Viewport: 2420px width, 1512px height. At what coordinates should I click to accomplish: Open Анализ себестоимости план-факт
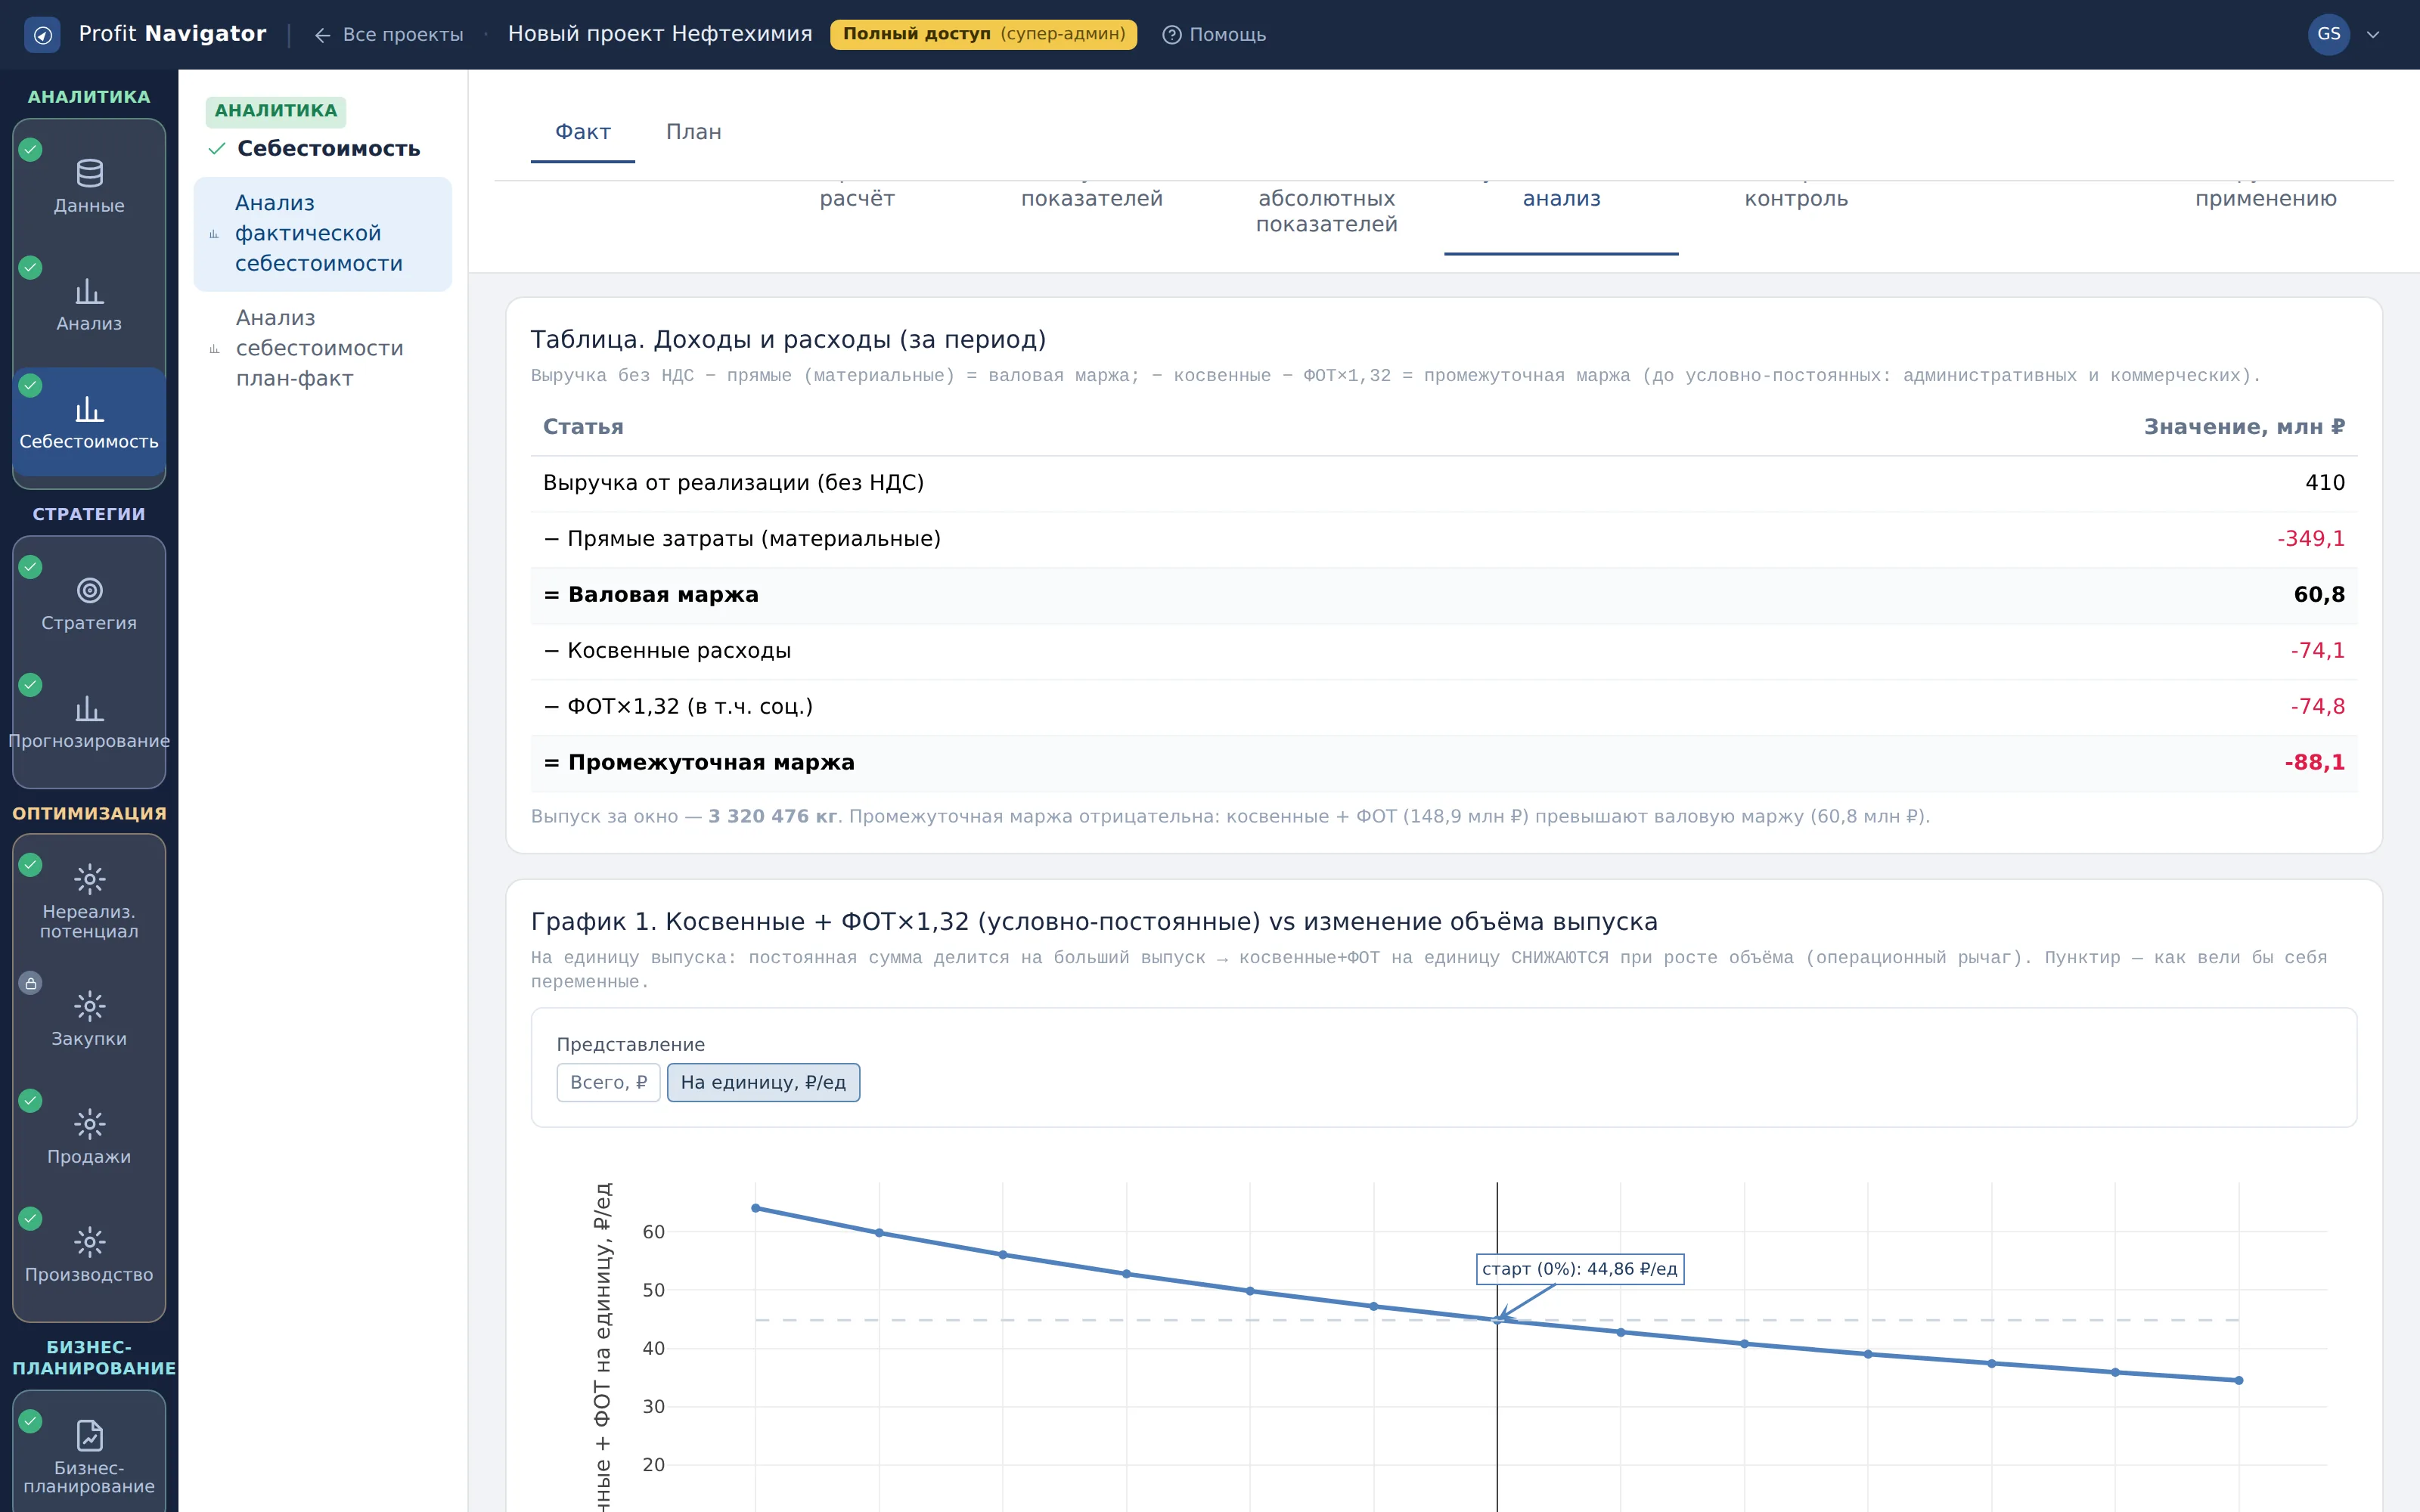click(x=323, y=349)
